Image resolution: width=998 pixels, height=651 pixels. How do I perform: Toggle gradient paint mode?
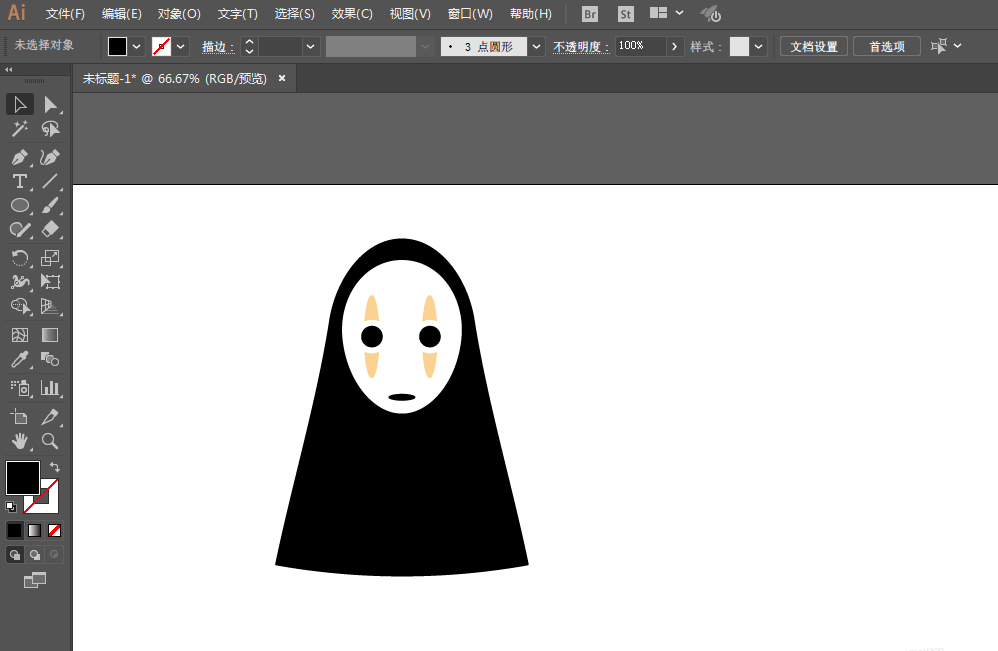[35, 530]
